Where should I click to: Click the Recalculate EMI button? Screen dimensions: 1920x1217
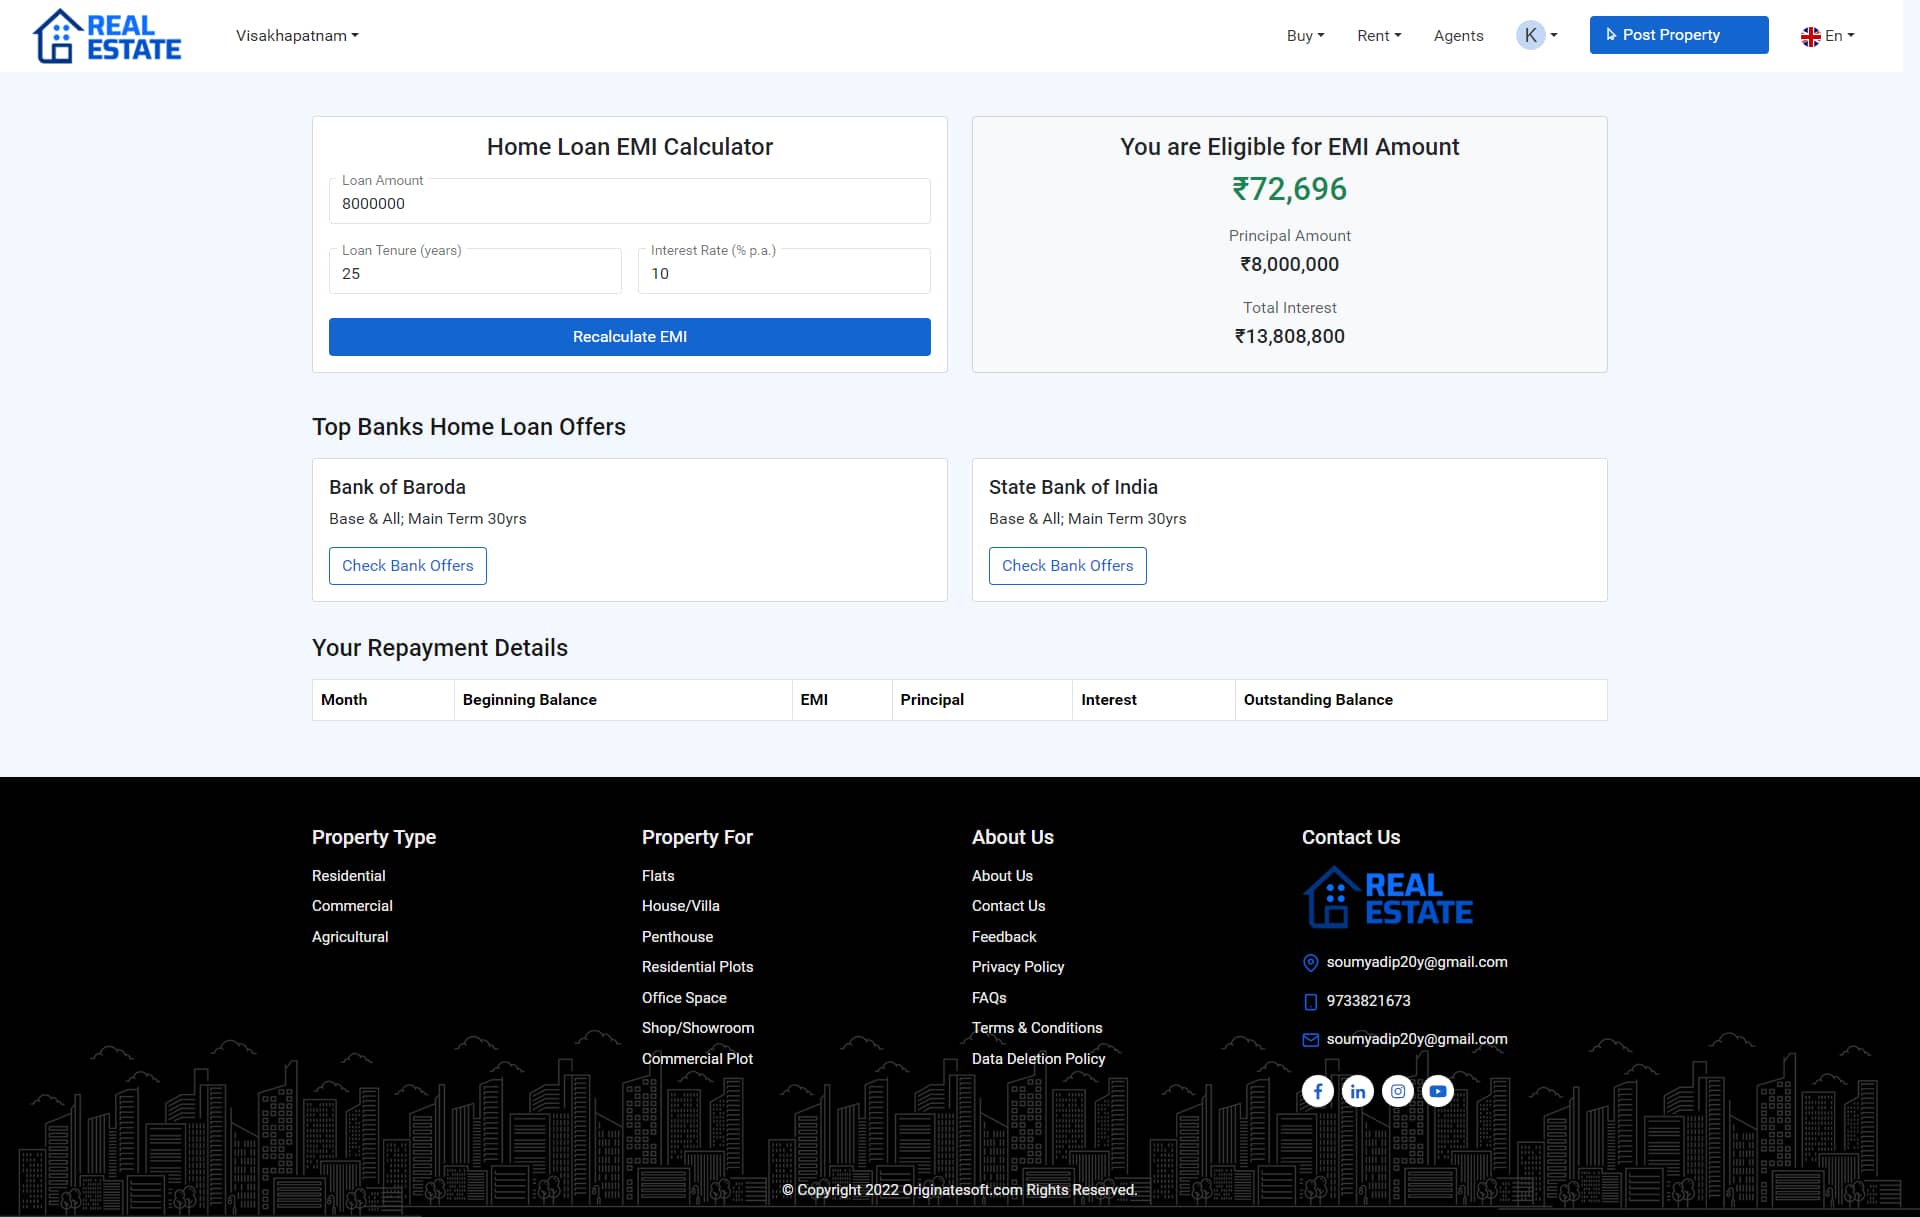(630, 337)
